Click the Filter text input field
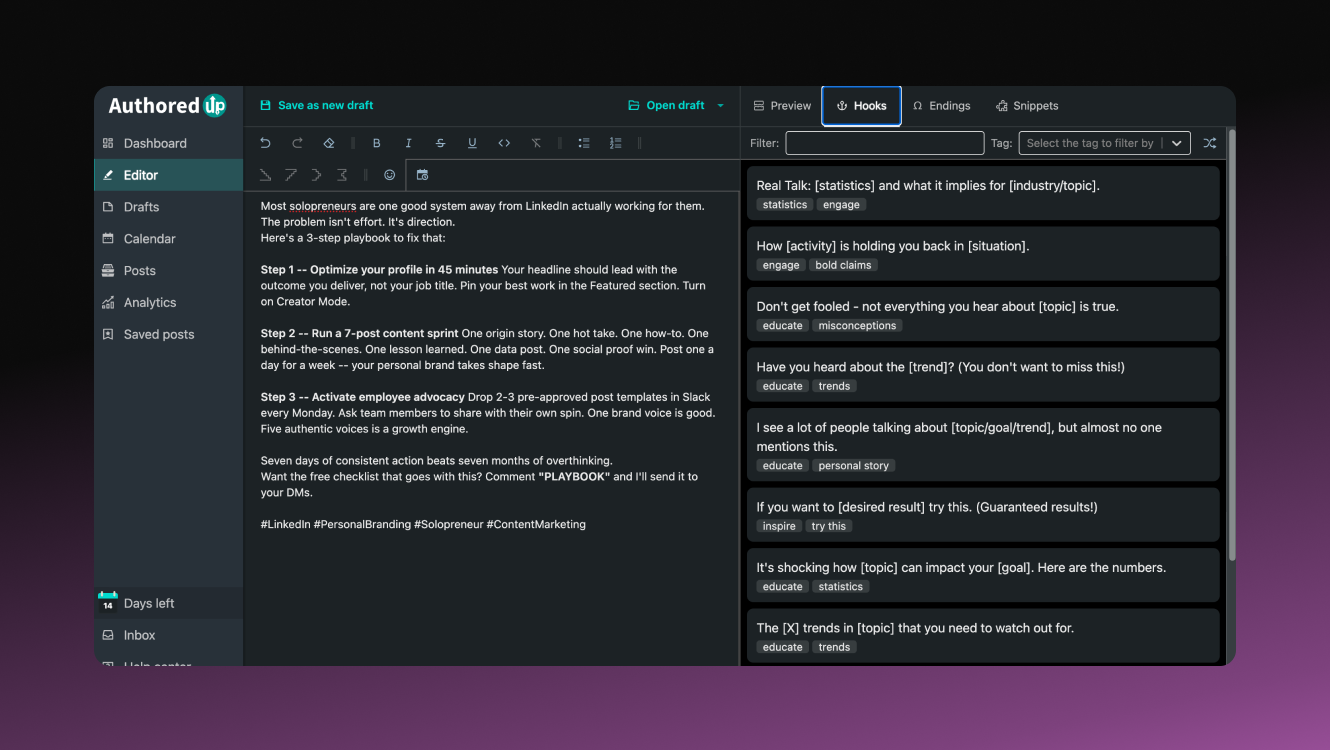Screen dimensions: 1330x750 pyautogui.click(x=885, y=143)
